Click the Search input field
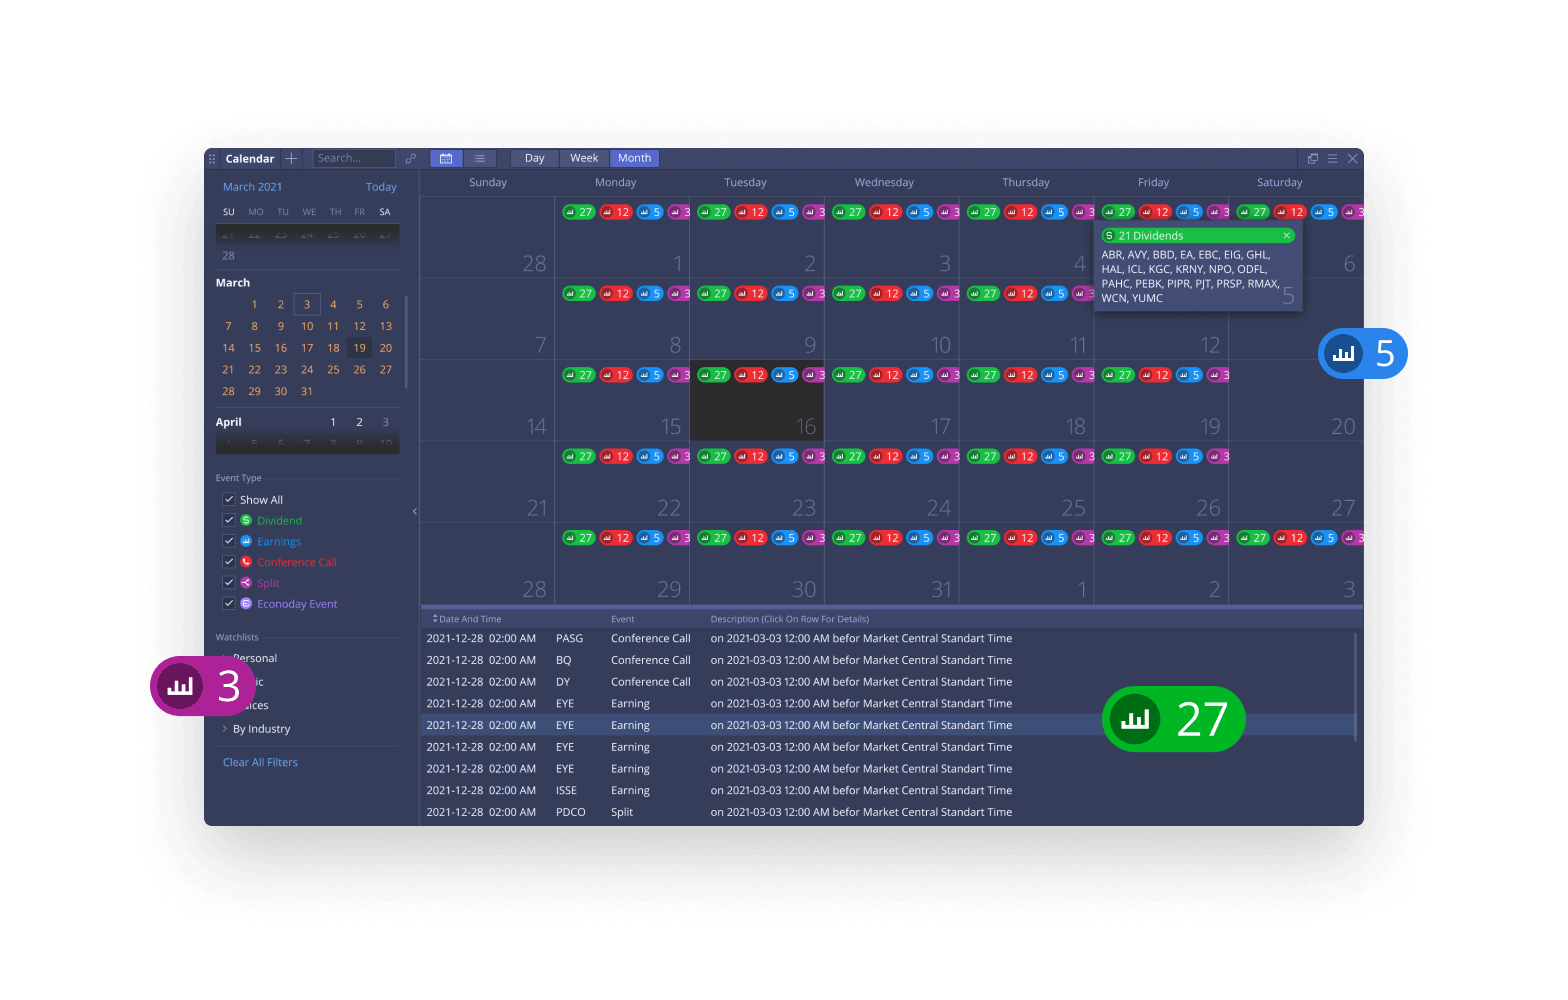The image size is (1568, 1000). (x=354, y=158)
